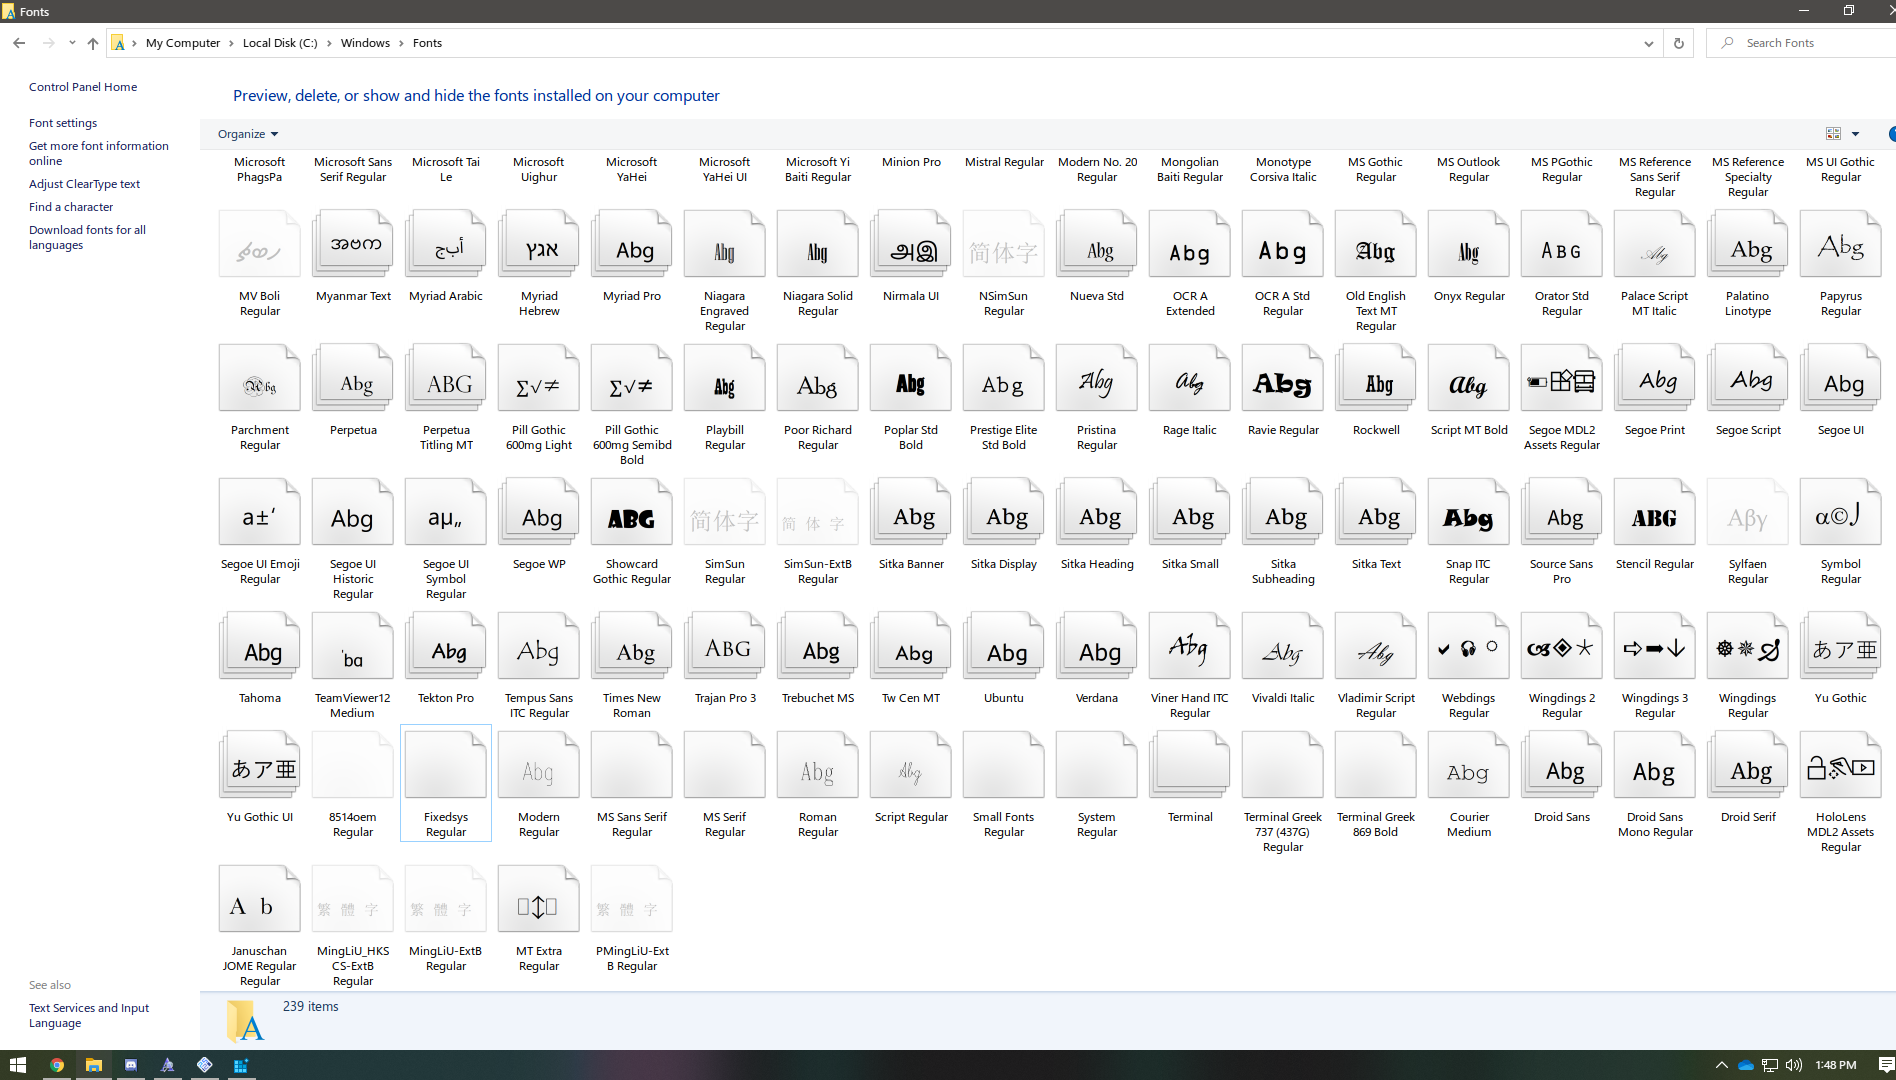Open the Adjust ClearType text link
The height and width of the screenshot is (1080, 1896).
tap(84, 184)
